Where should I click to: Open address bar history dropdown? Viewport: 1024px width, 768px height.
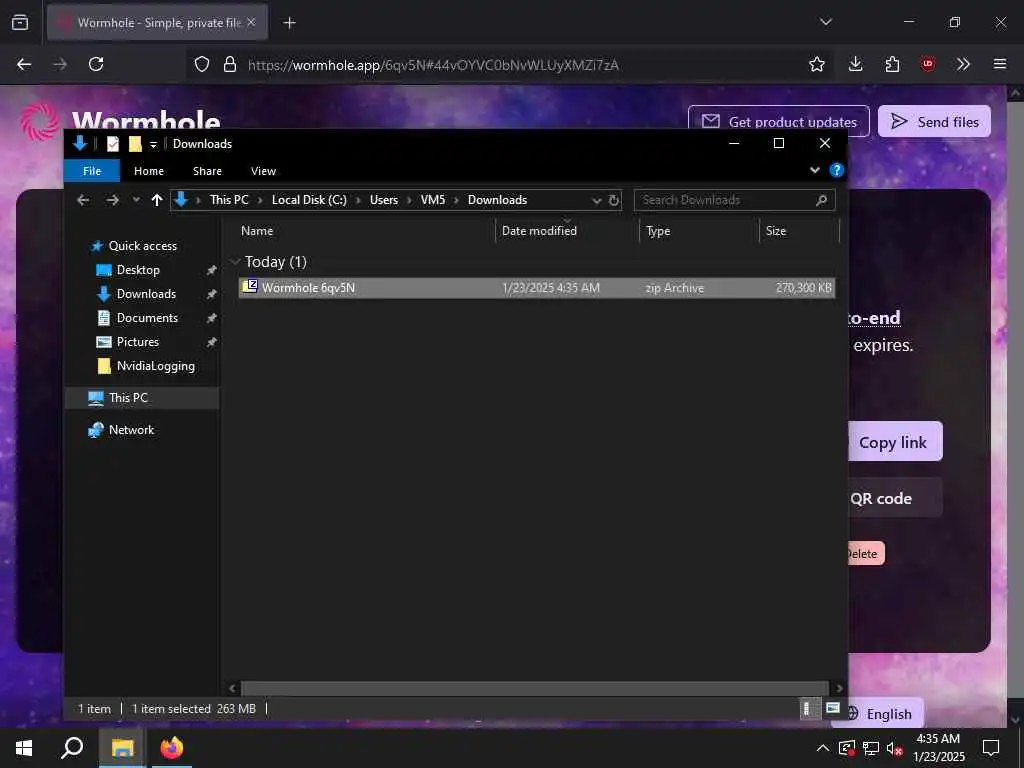point(596,200)
